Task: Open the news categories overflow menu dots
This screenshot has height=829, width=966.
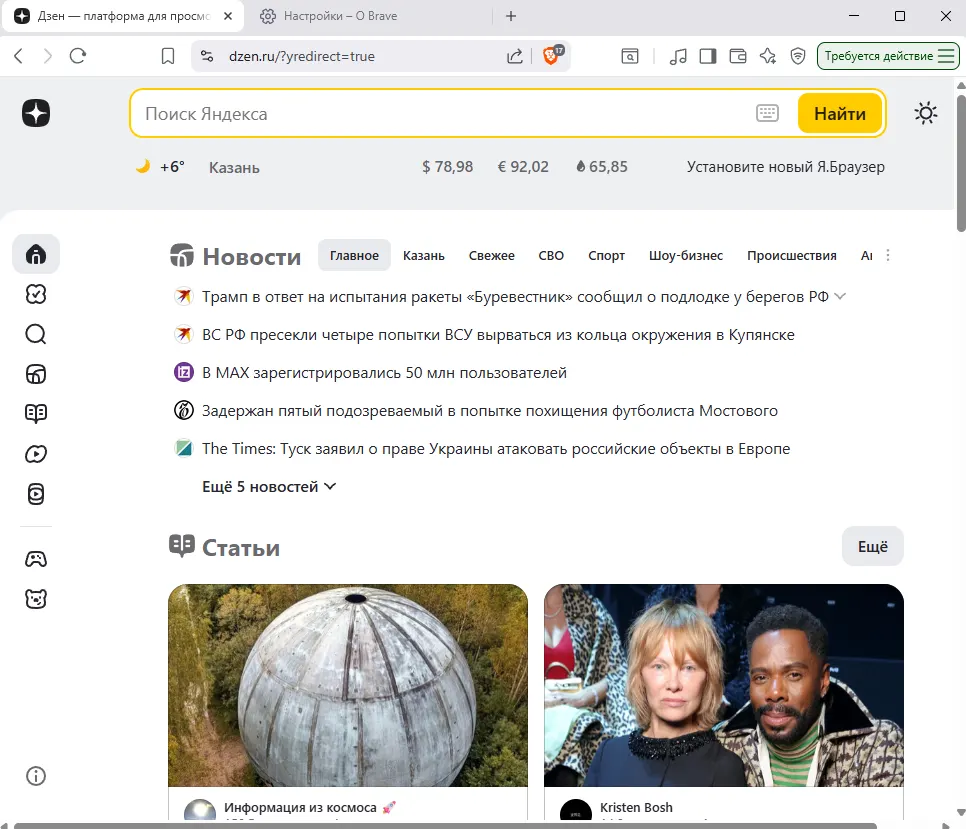Action: [888, 255]
